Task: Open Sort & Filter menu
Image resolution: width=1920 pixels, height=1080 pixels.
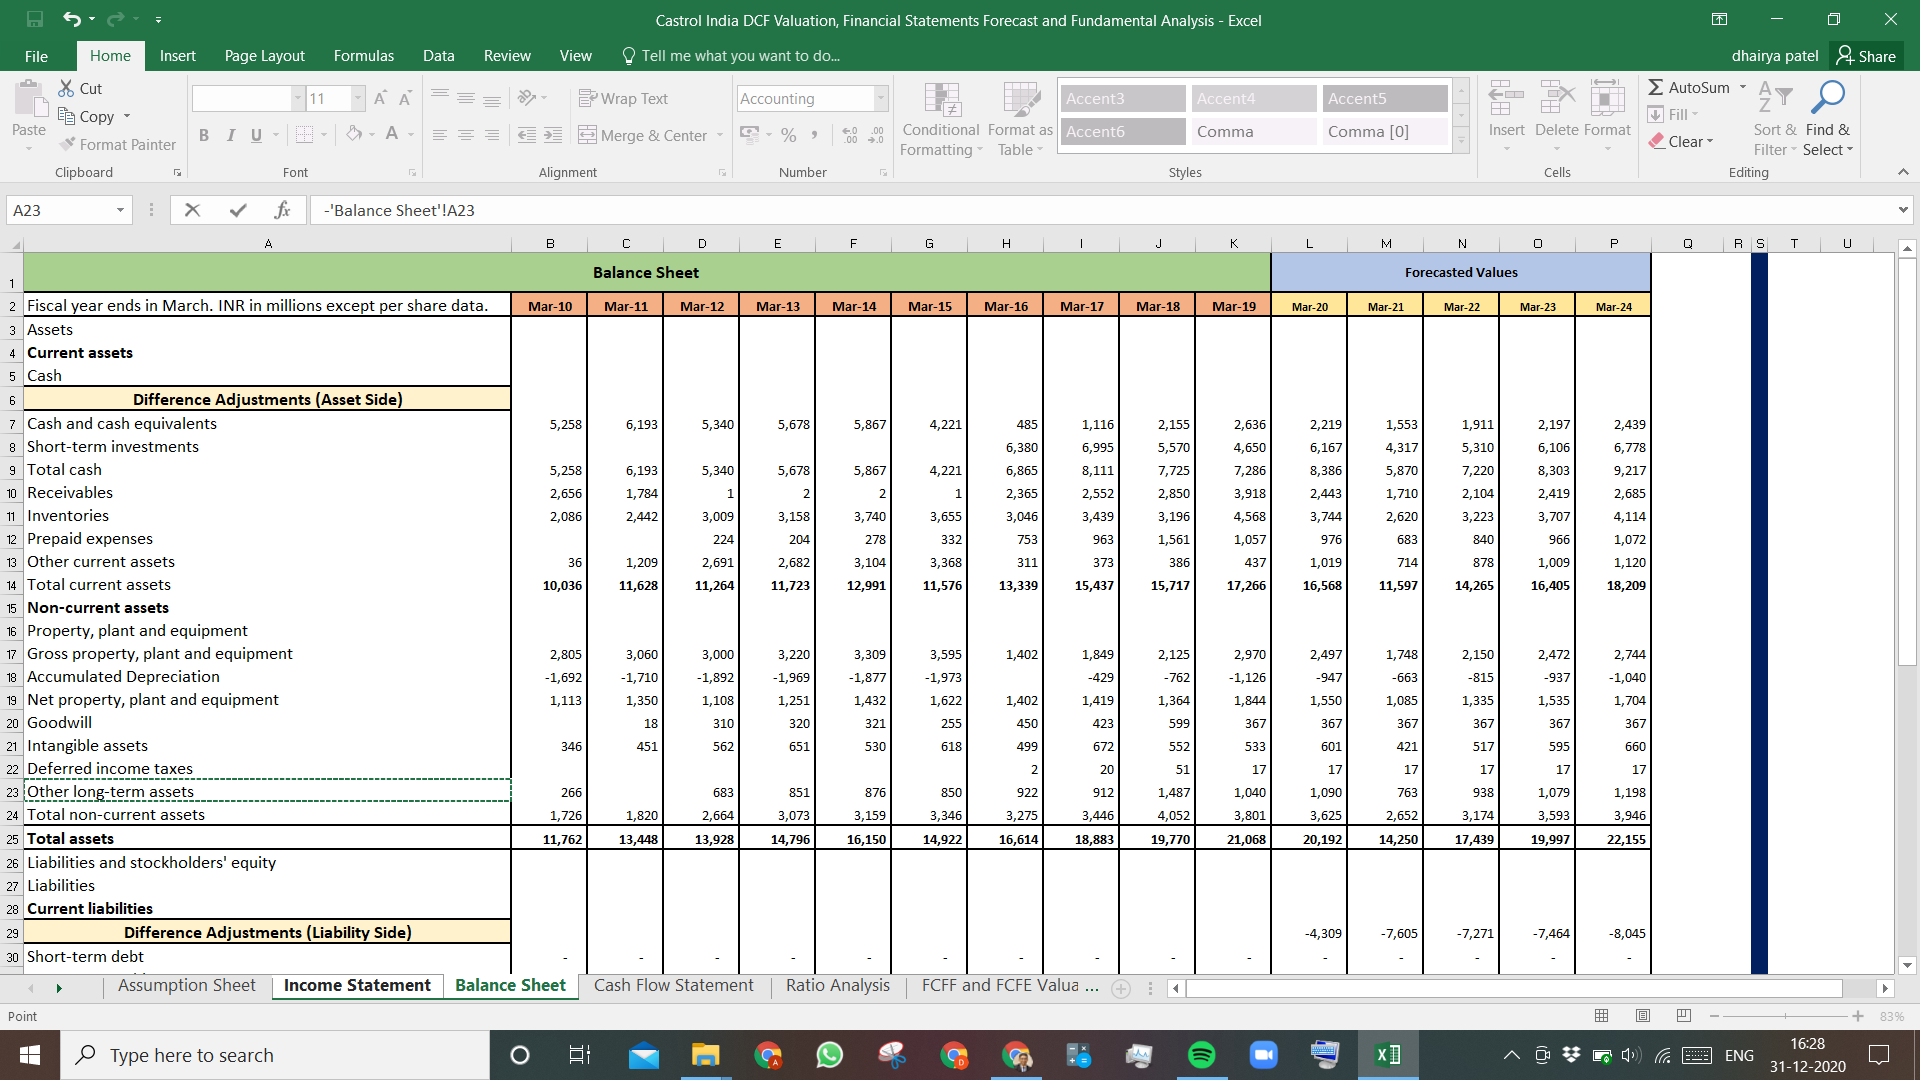Action: coord(1775,118)
